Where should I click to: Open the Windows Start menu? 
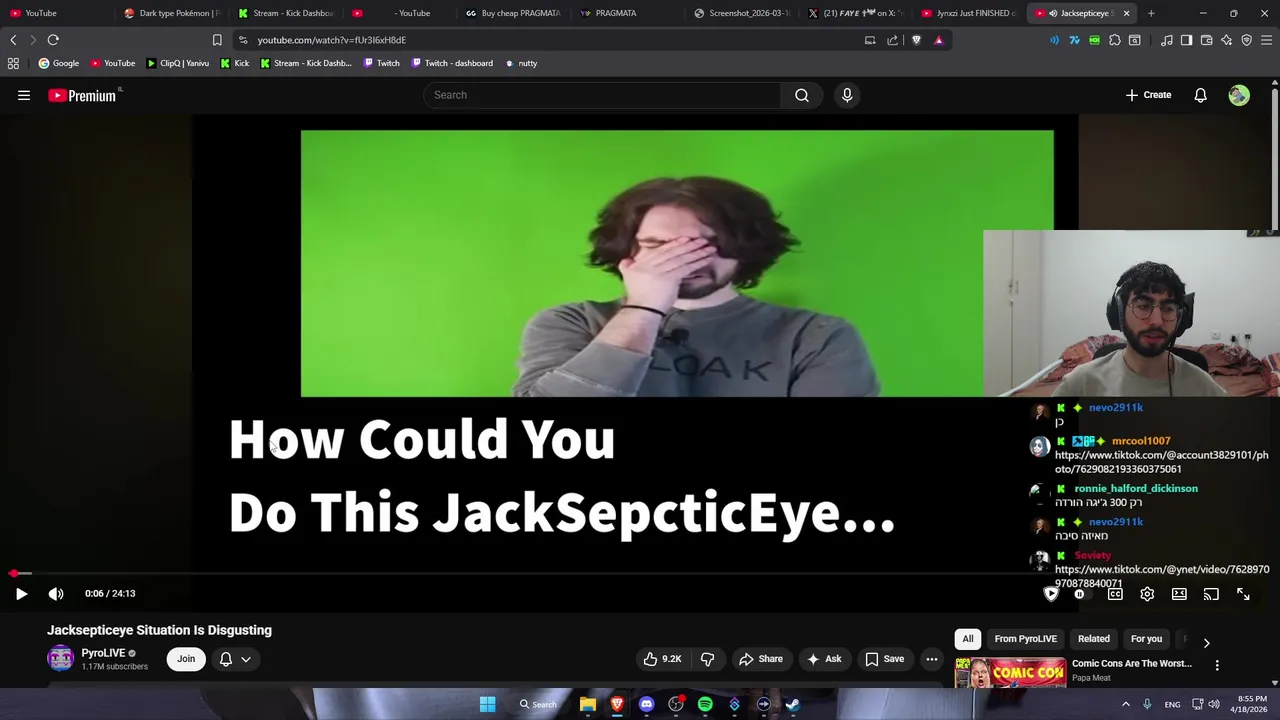pos(487,704)
